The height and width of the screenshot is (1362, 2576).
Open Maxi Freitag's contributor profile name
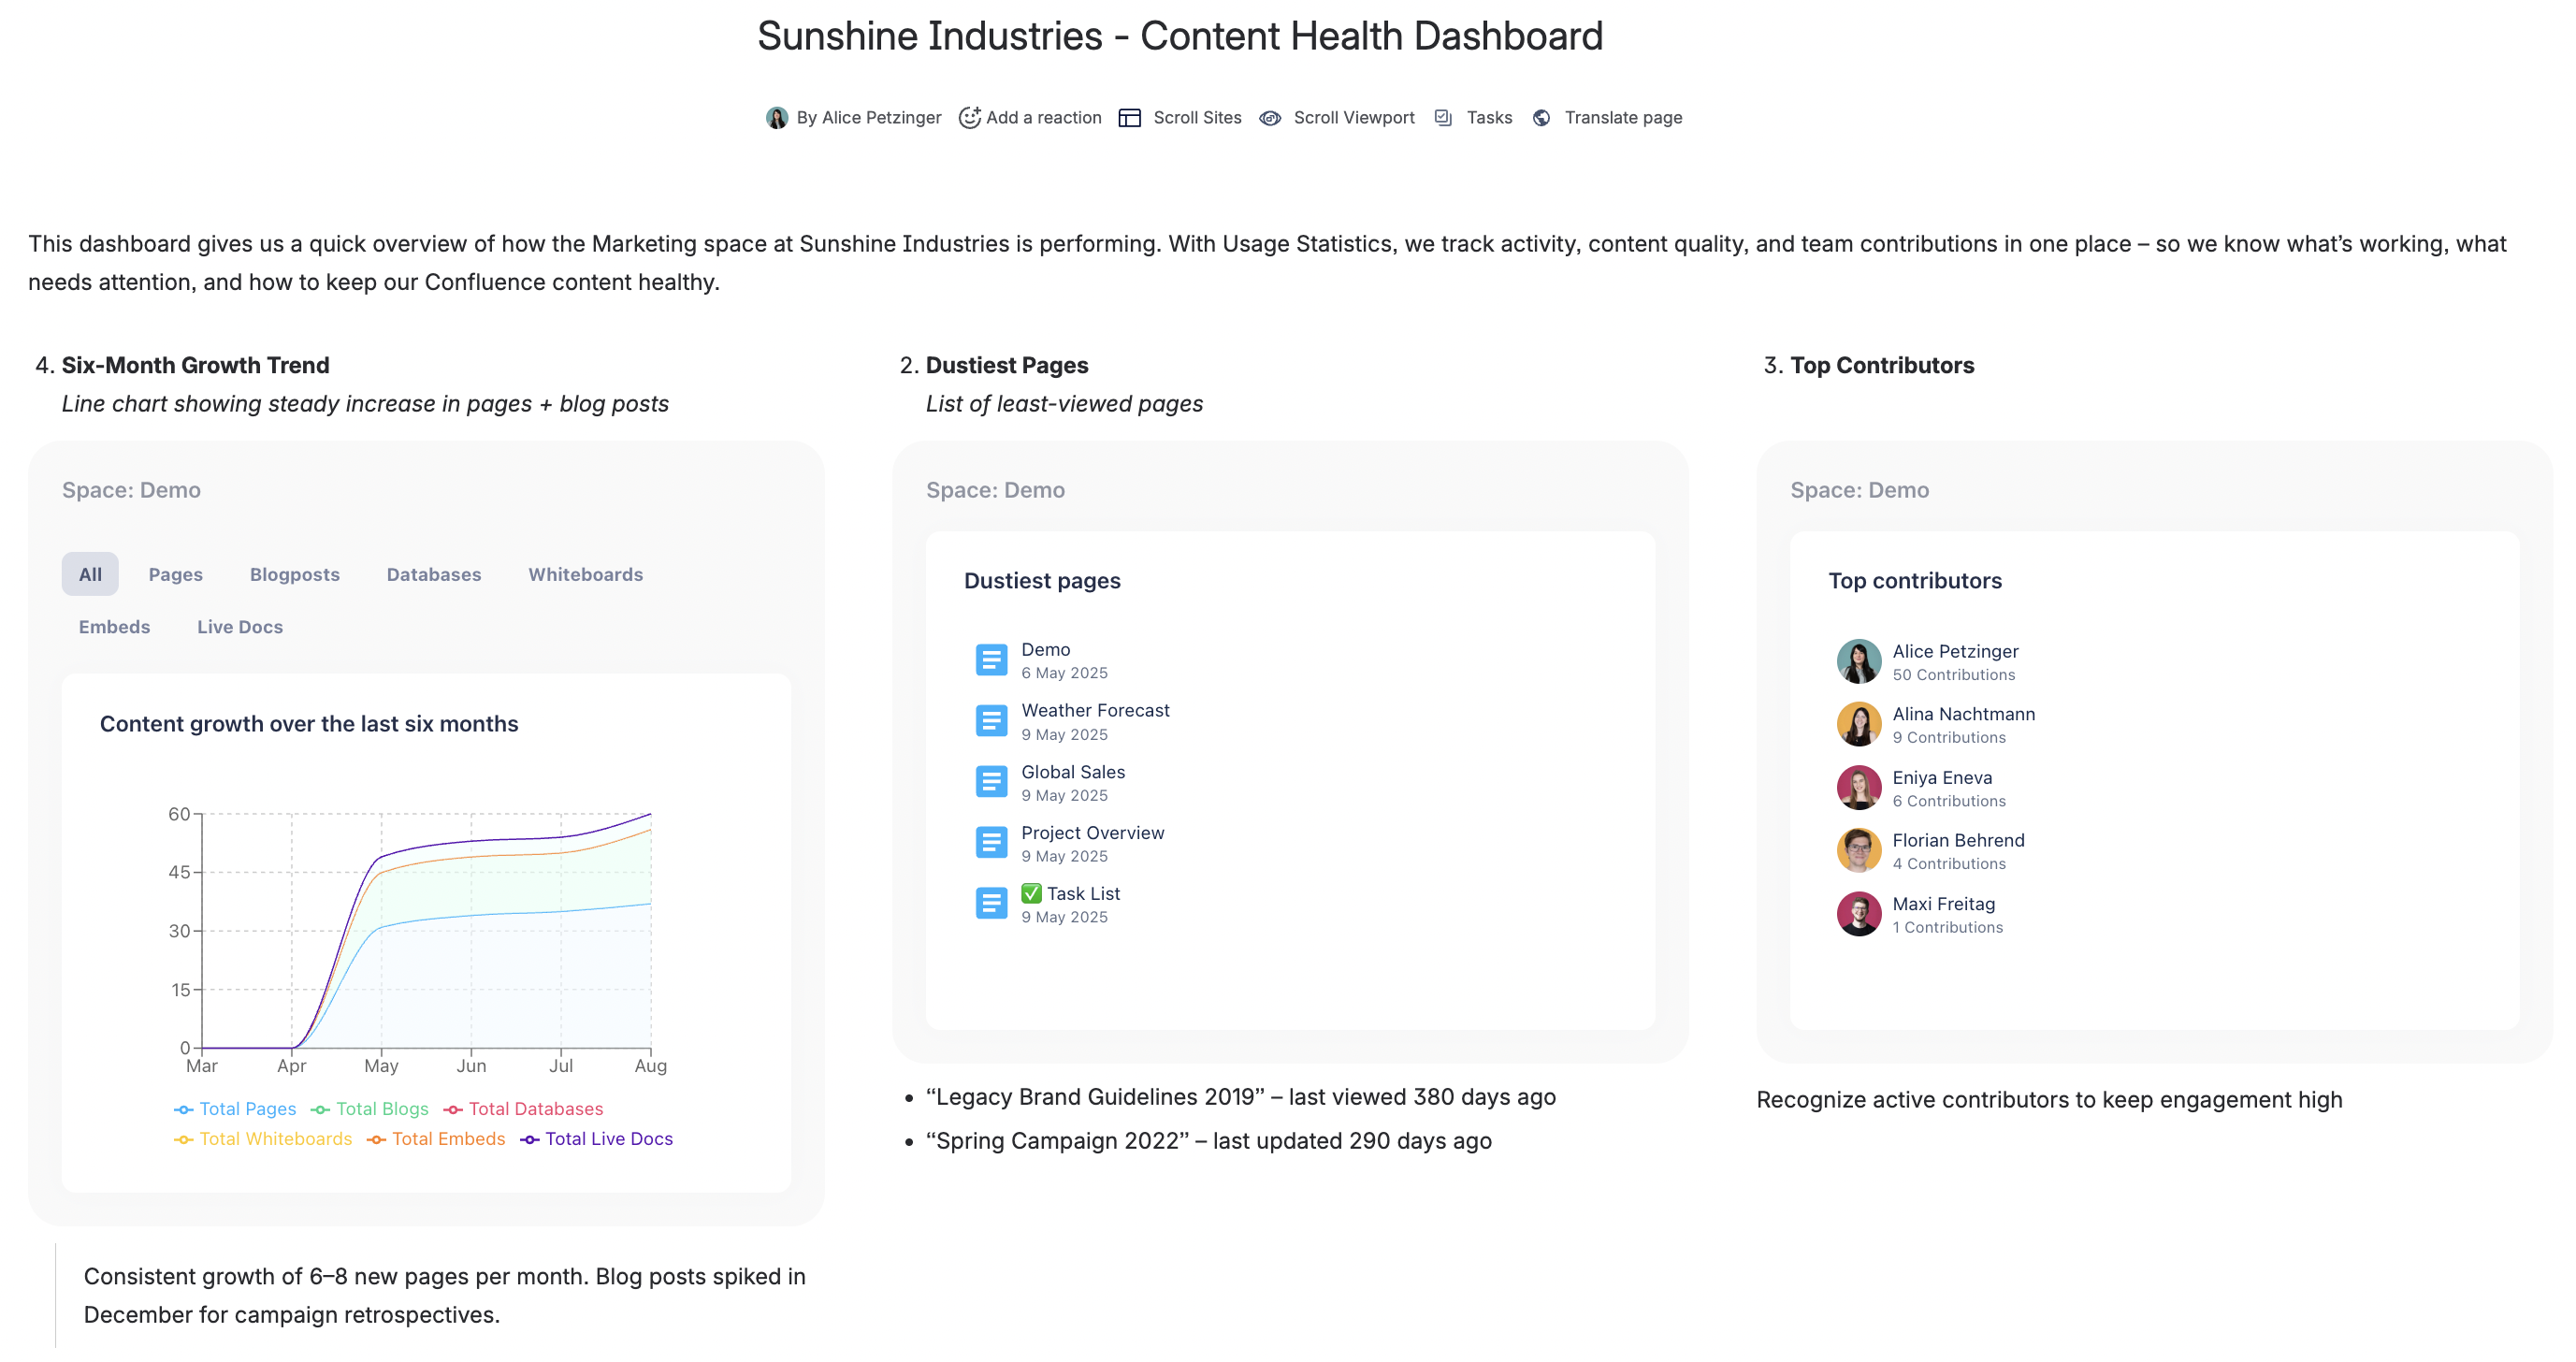point(1943,904)
